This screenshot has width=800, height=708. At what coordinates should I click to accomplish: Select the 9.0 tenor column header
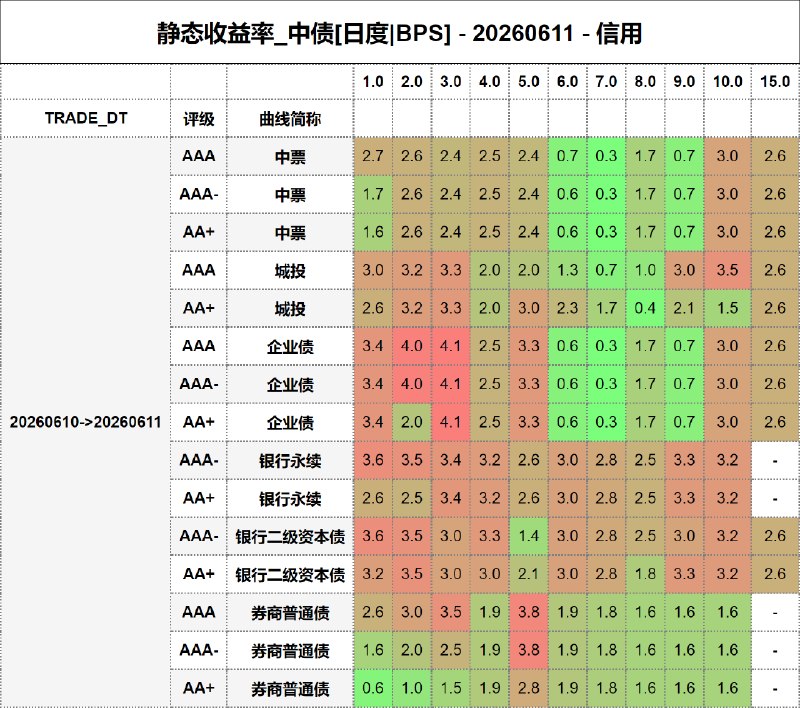684,82
